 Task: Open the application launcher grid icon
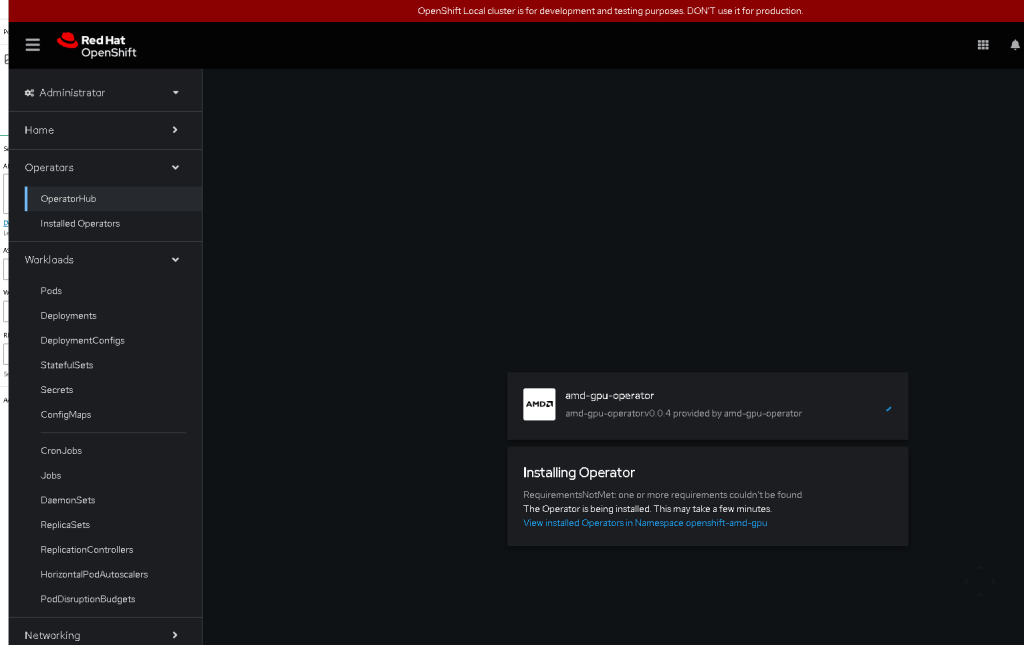983,44
